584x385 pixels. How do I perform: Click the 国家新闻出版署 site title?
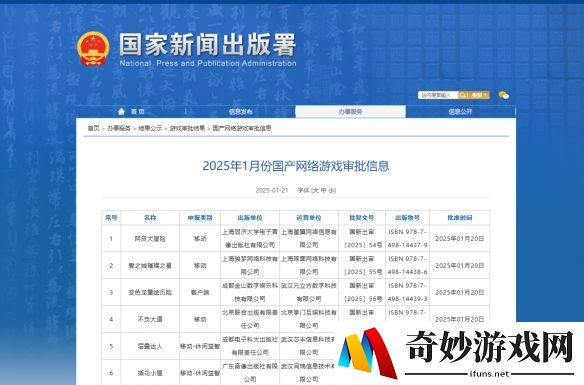coord(207,45)
